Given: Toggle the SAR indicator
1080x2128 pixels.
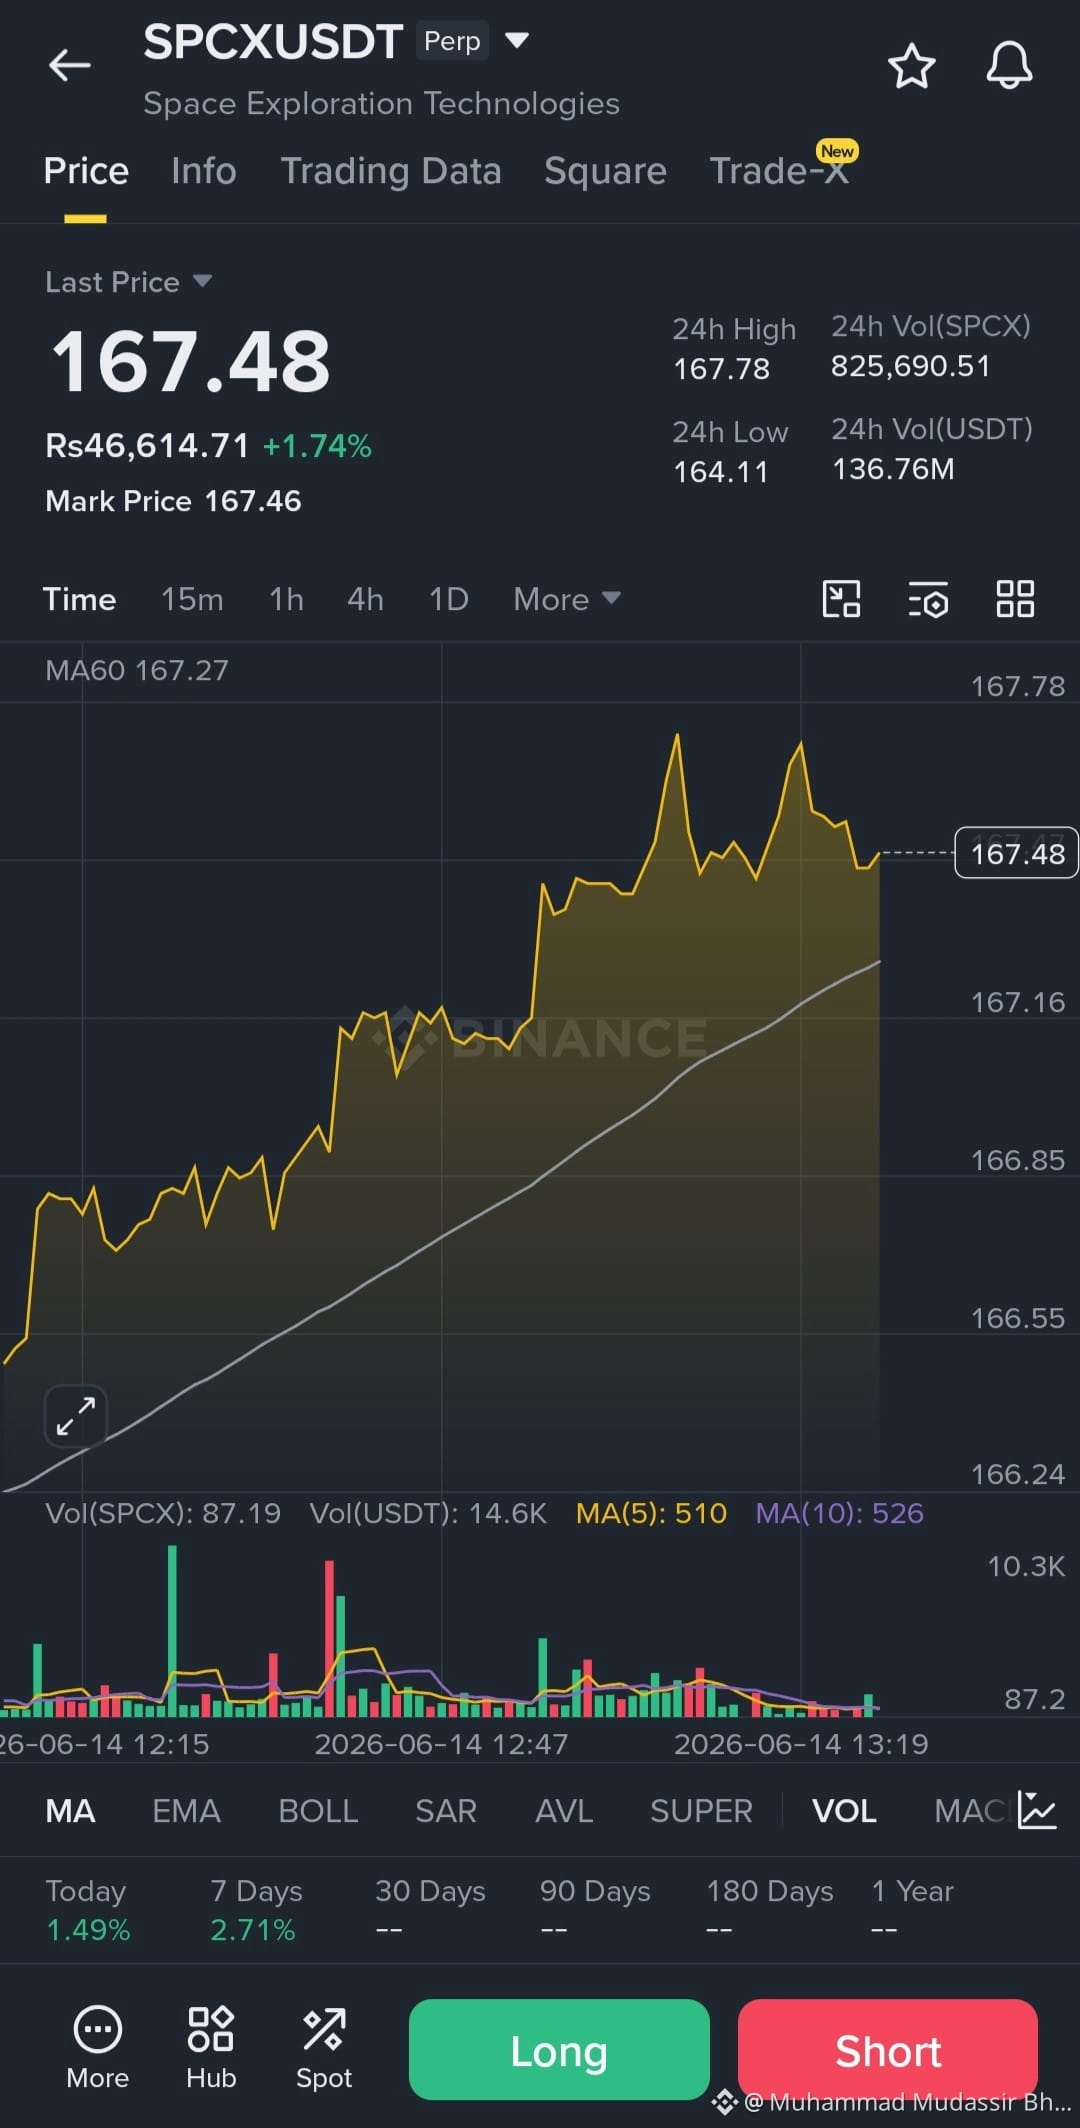Looking at the screenshot, I should tap(446, 1811).
